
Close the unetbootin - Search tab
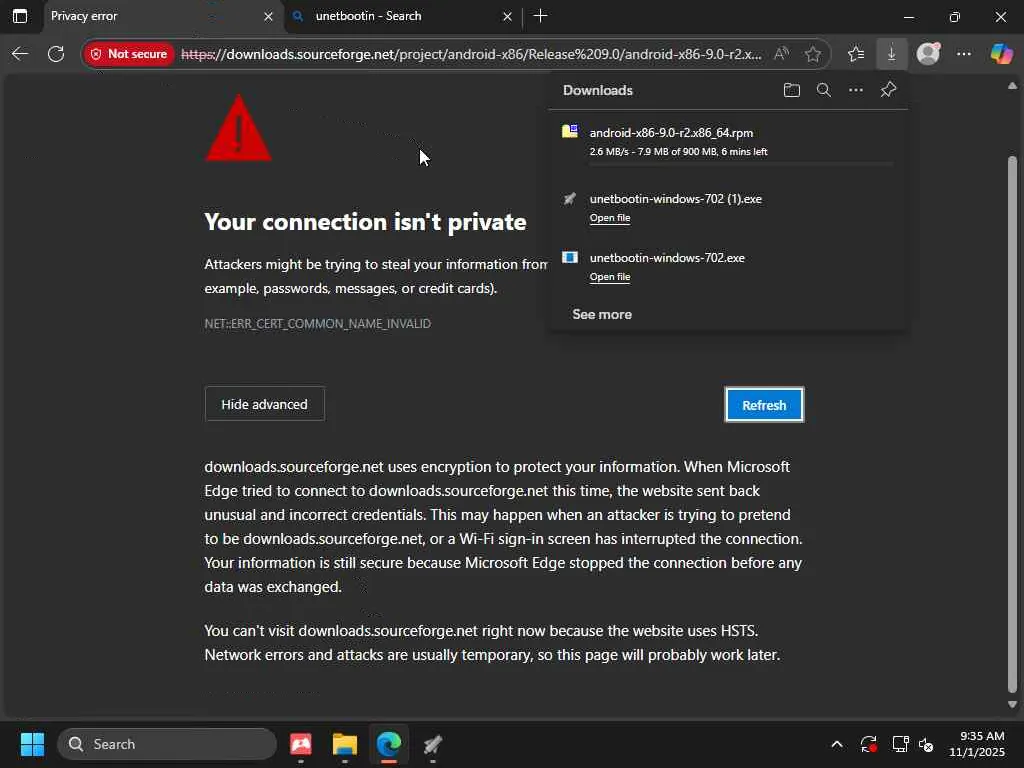pos(507,17)
